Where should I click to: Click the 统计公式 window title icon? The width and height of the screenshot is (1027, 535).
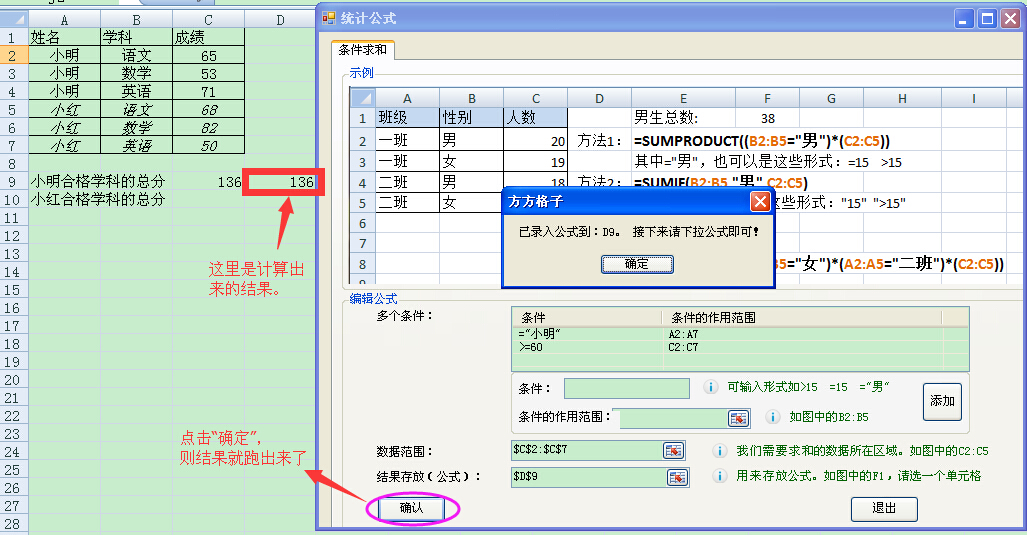pyautogui.click(x=330, y=17)
